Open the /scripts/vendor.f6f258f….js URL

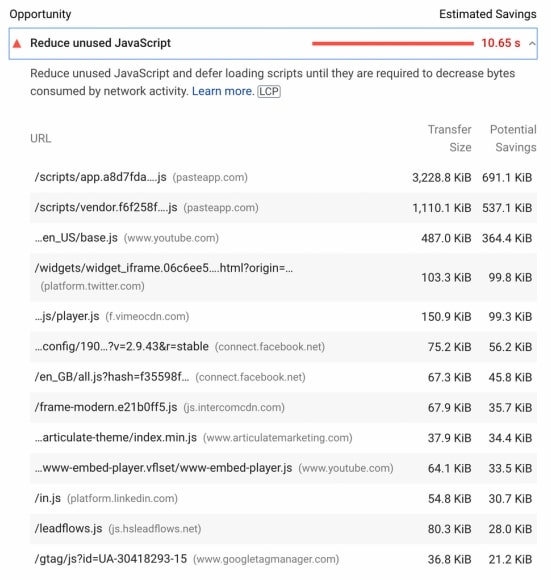(106, 208)
